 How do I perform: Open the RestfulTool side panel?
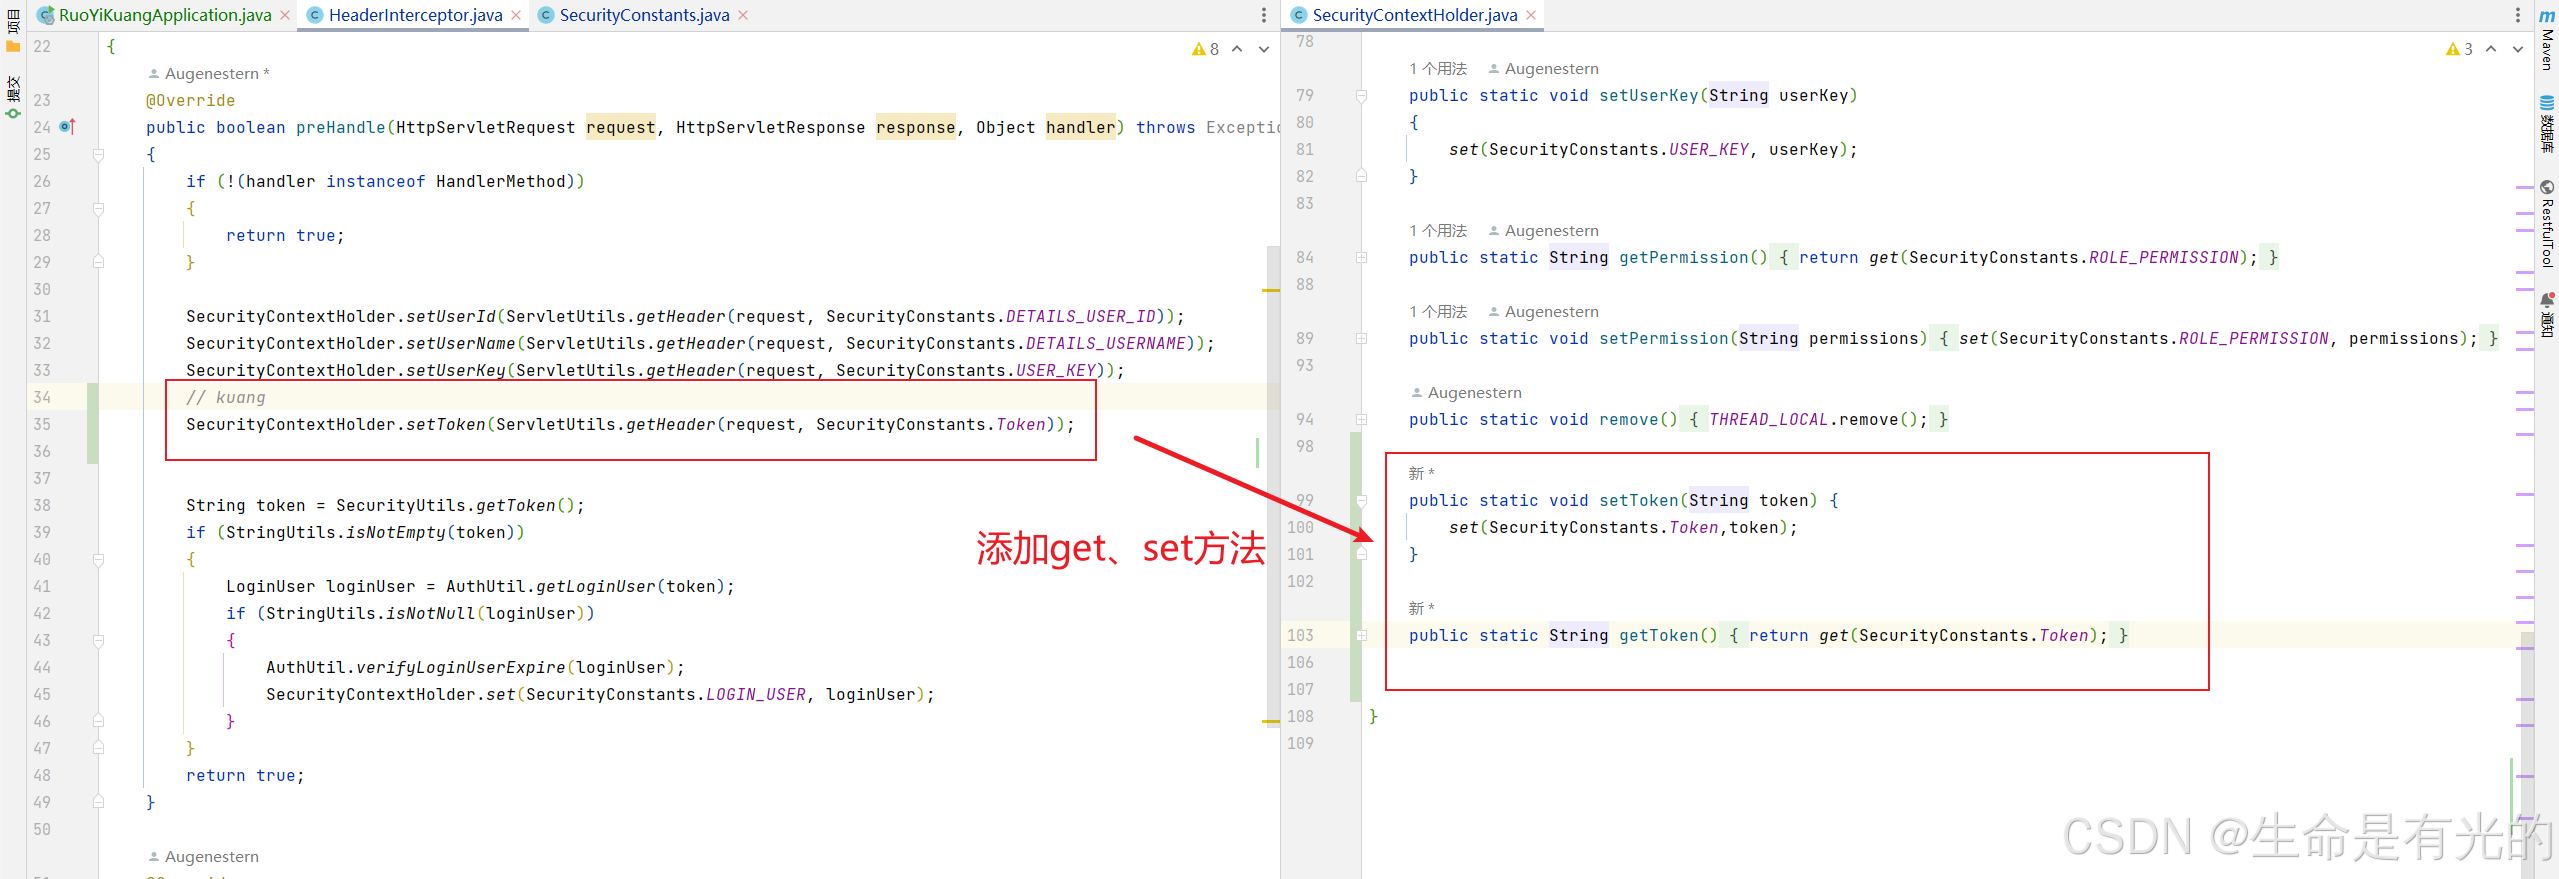(2547, 224)
